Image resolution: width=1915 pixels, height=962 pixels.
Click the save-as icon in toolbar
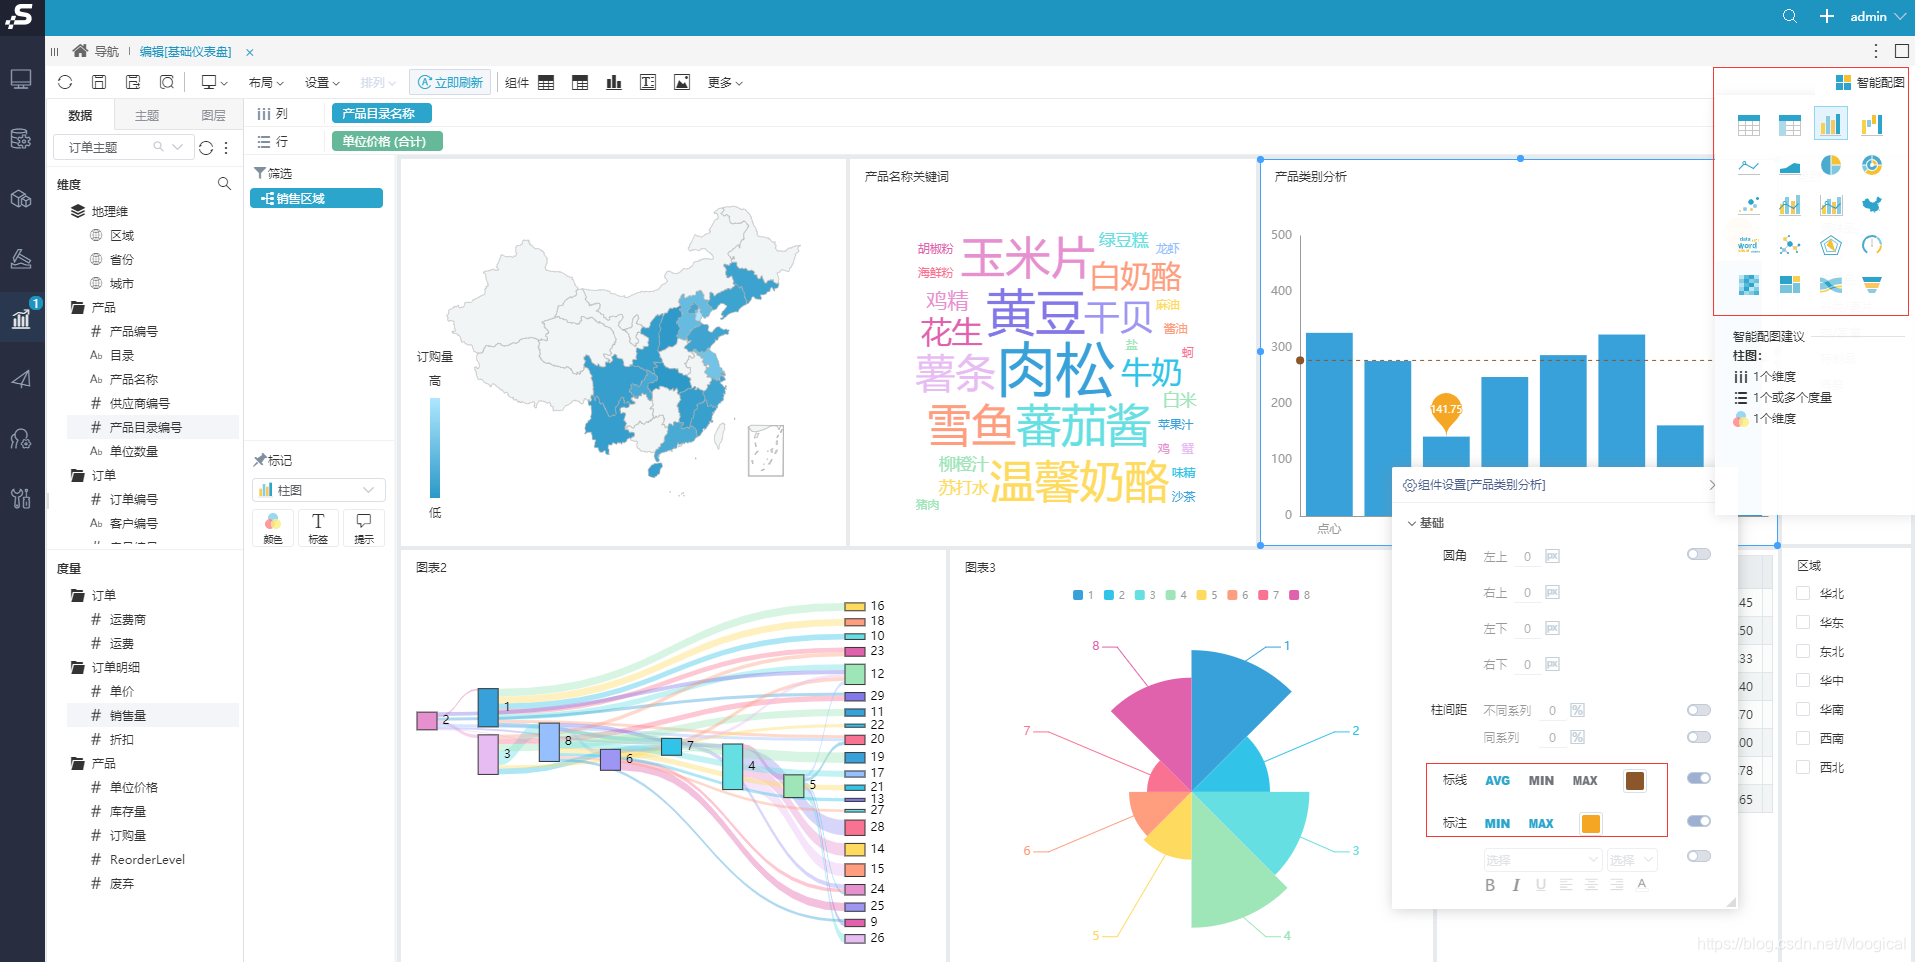coord(133,82)
